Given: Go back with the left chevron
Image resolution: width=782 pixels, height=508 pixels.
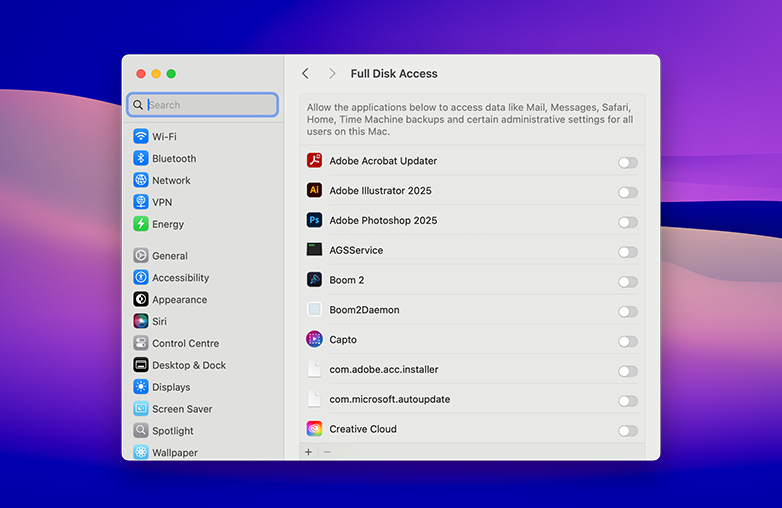Looking at the screenshot, I should pos(305,74).
